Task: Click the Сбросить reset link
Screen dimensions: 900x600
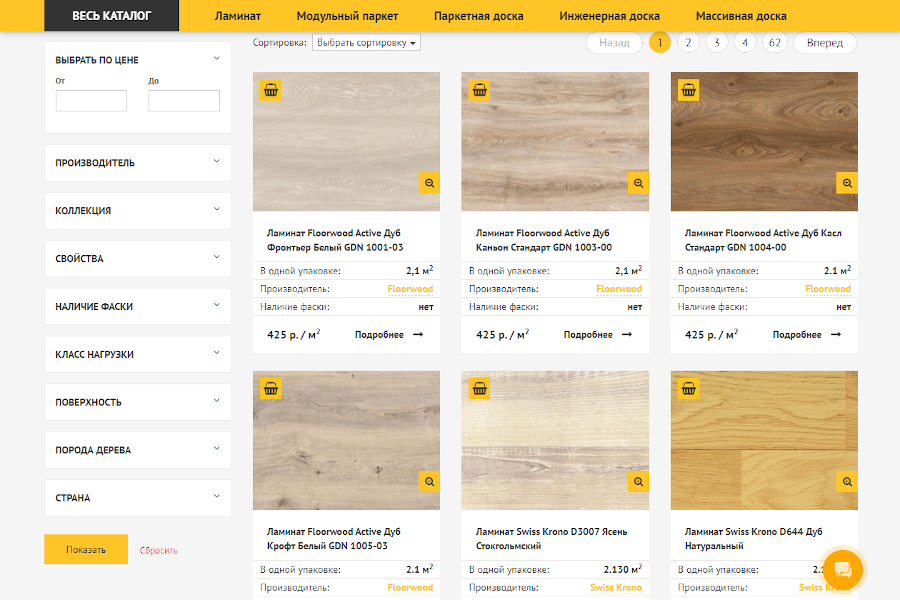Action: coord(159,550)
